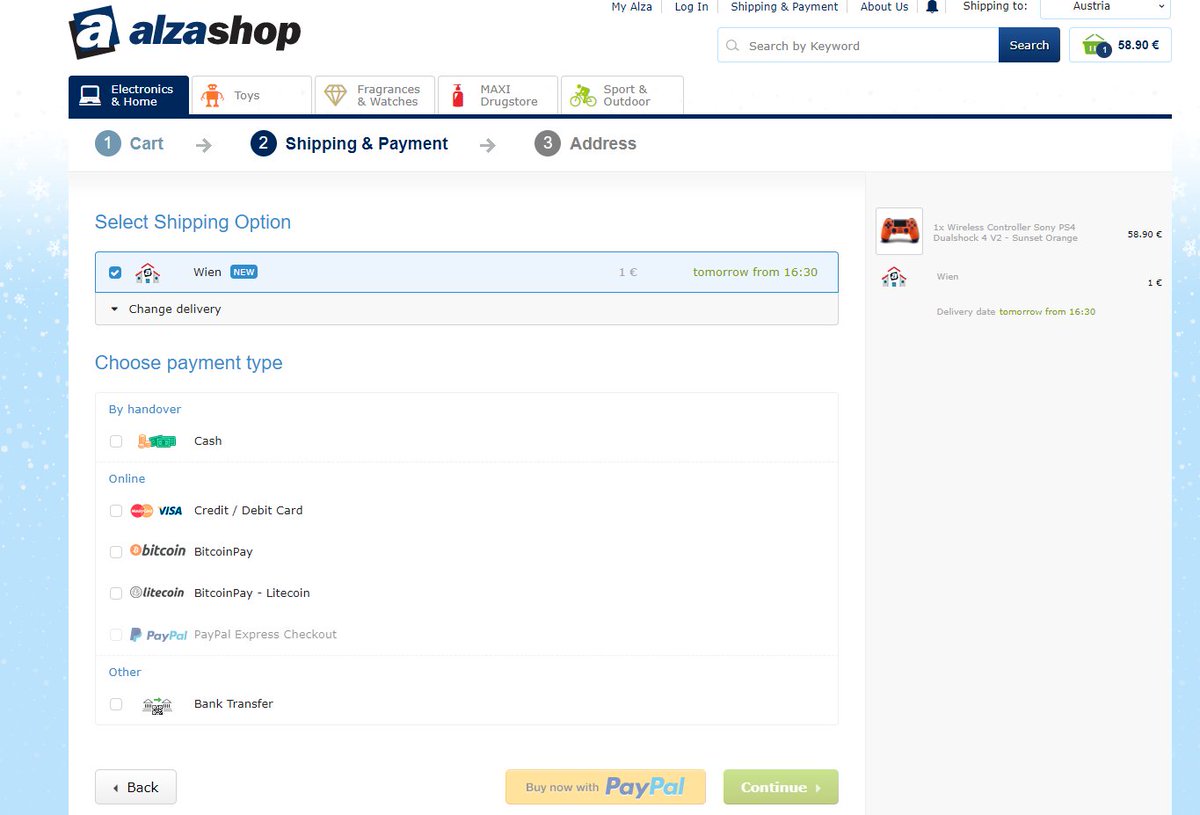Image resolution: width=1200 pixels, height=815 pixels.
Task: Go to the Cart step
Action: 146,144
